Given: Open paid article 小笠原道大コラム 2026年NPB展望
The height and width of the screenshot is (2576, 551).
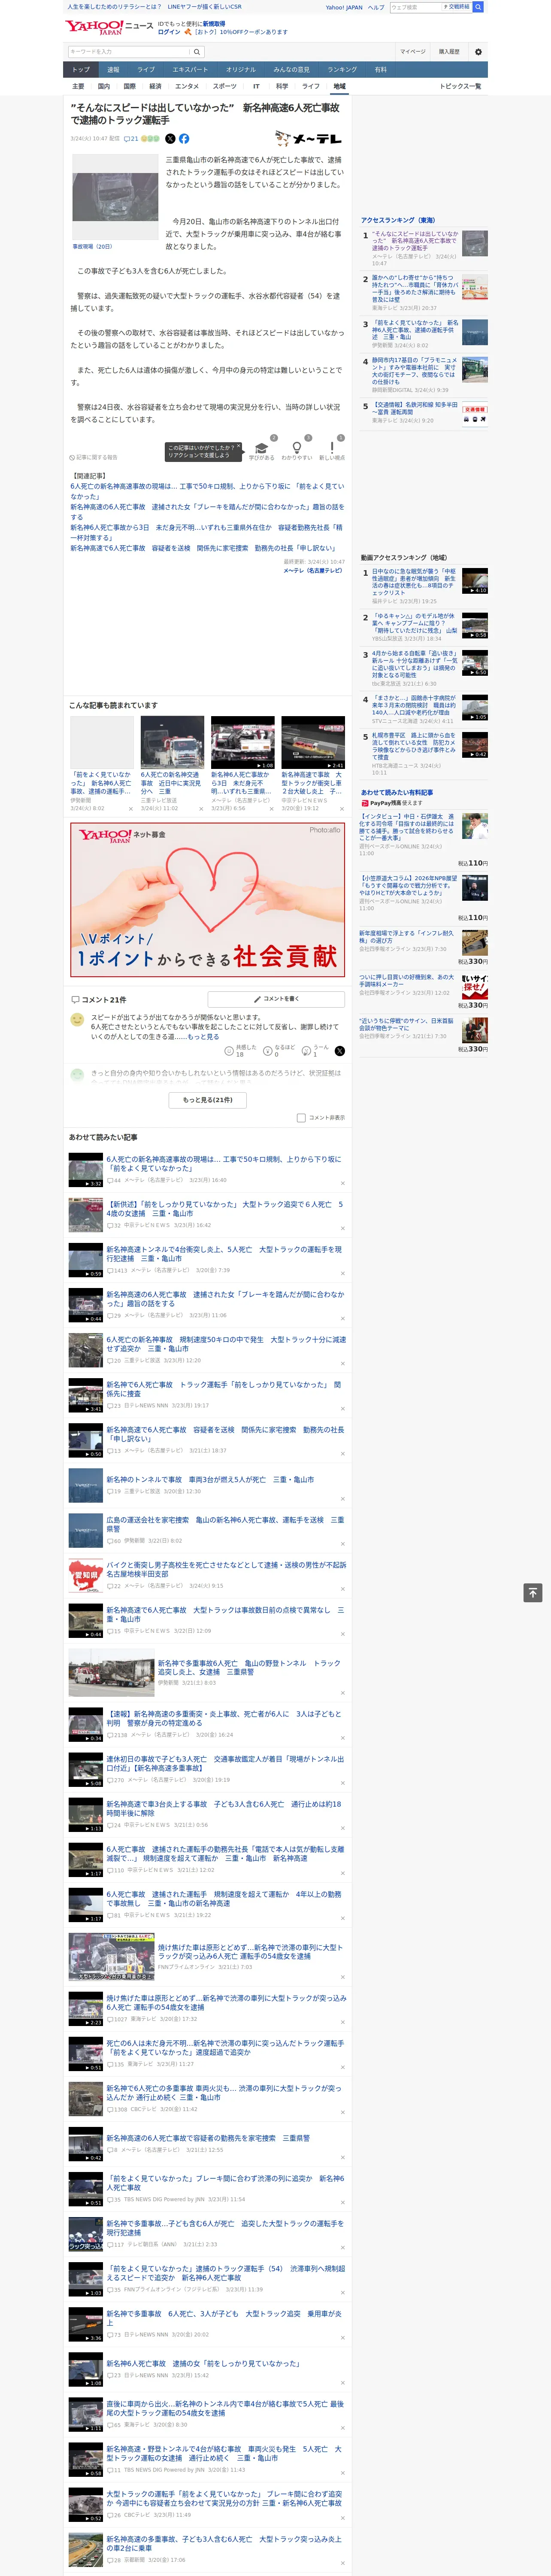Looking at the screenshot, I should (409, 886).
